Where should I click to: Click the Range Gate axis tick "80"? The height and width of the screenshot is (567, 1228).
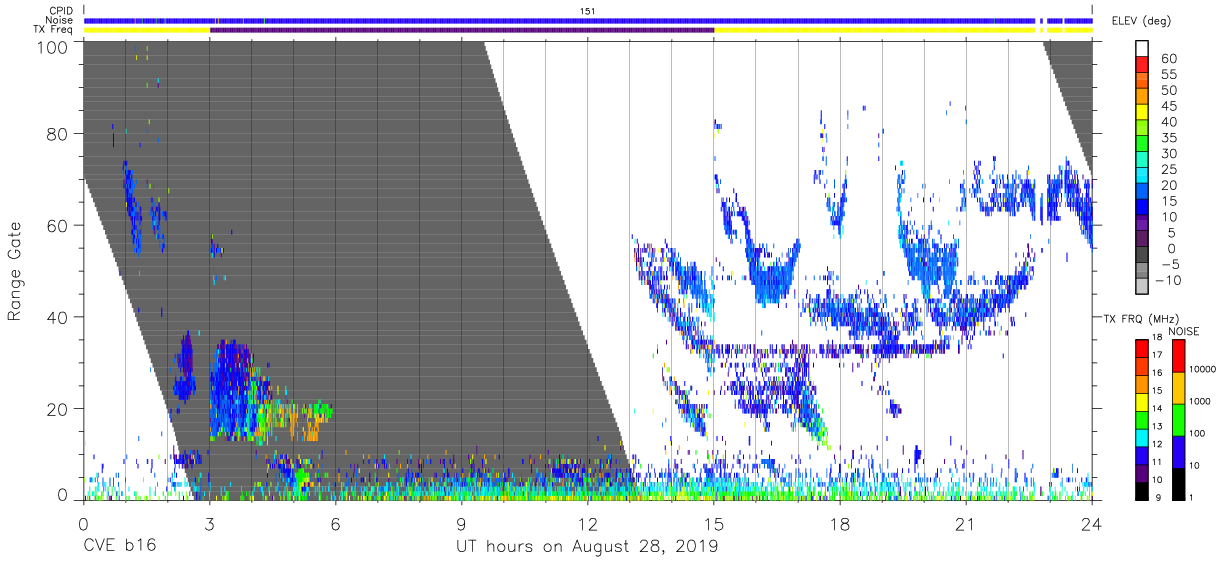click(58, 134)
